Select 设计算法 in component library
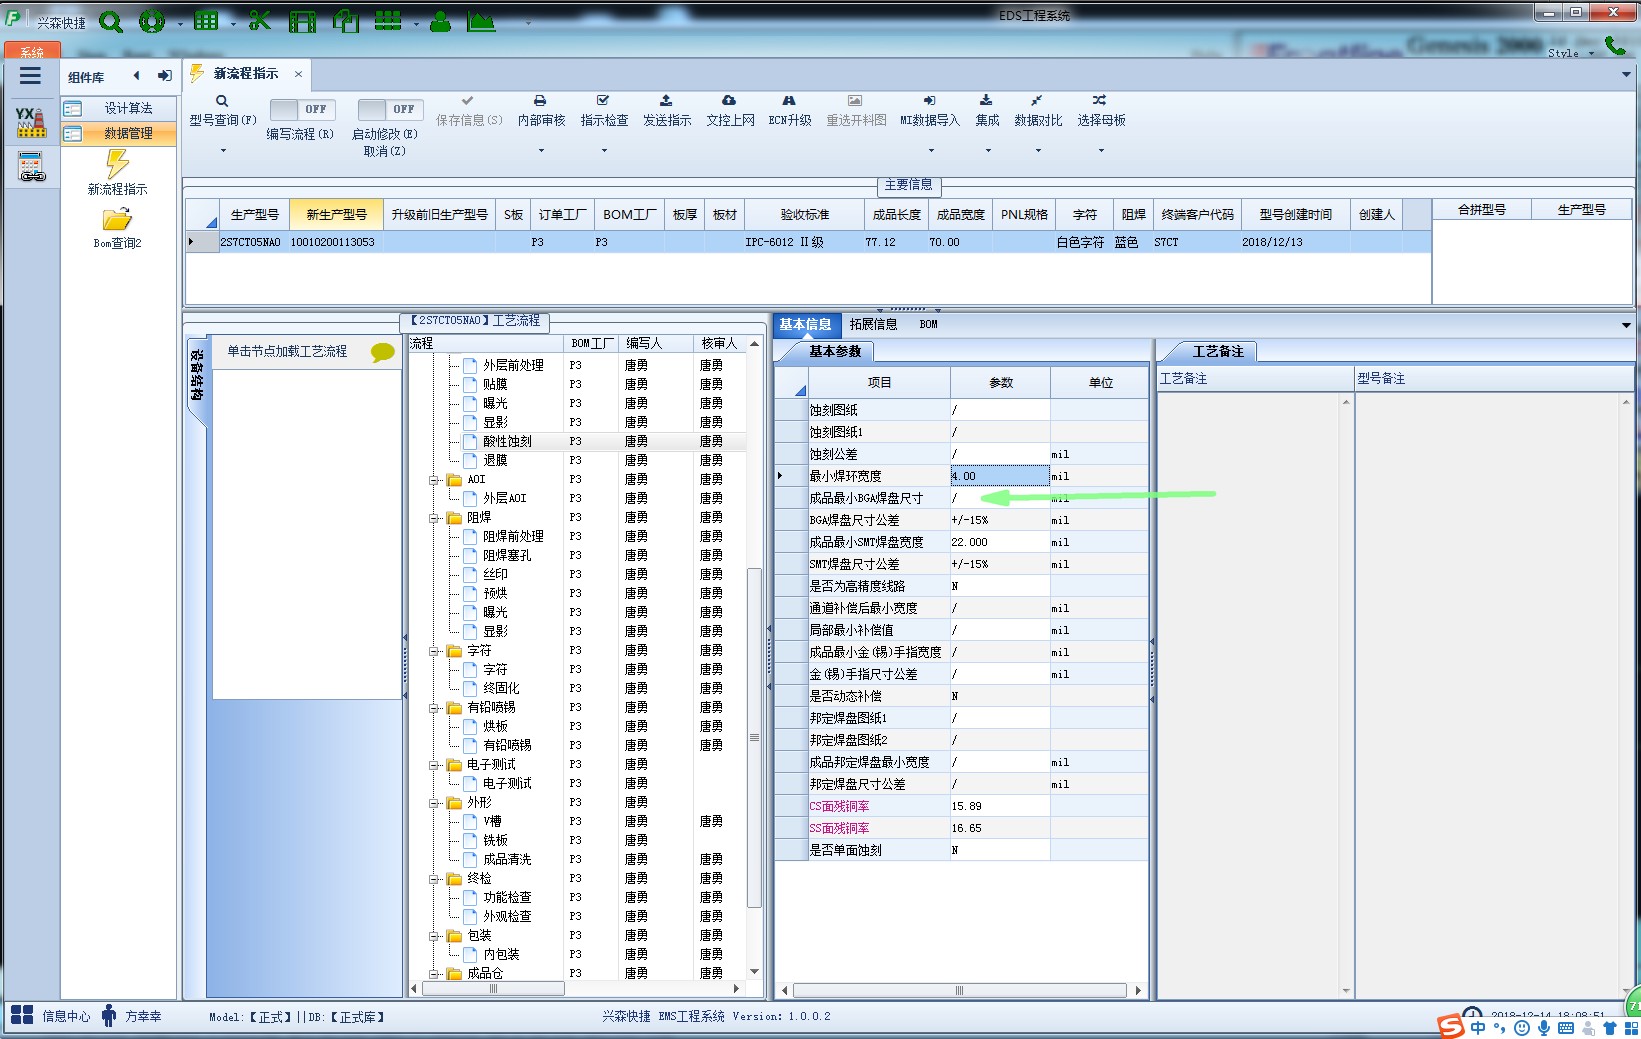 118,108
